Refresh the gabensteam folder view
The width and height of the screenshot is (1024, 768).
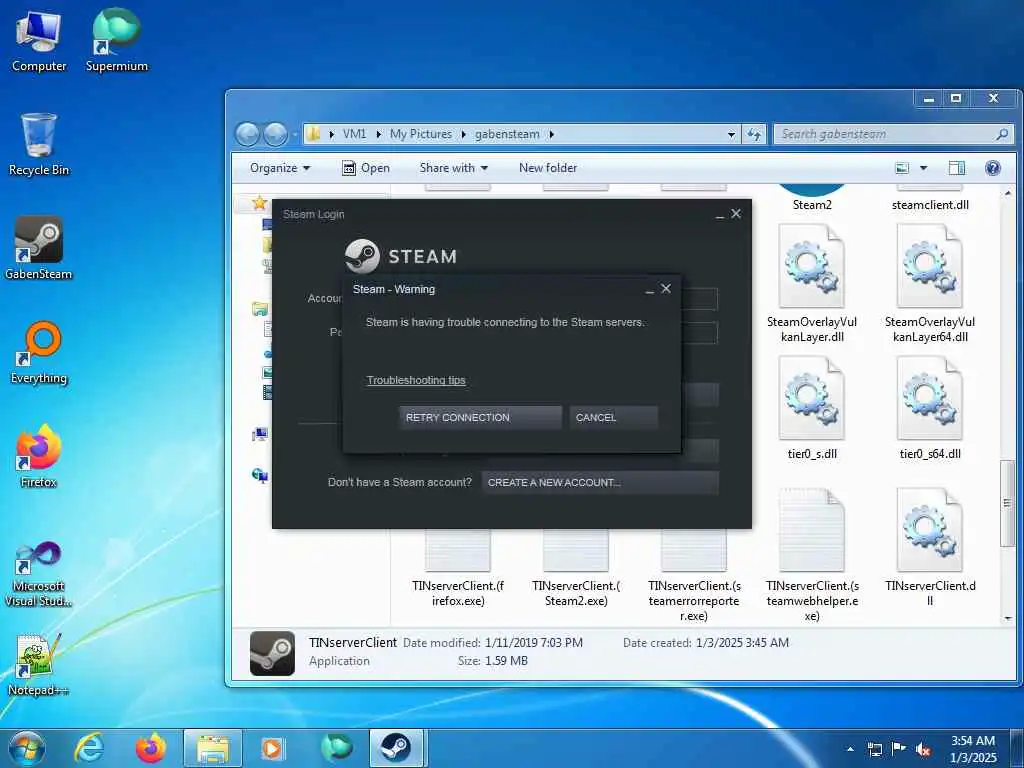coord(754,134)
